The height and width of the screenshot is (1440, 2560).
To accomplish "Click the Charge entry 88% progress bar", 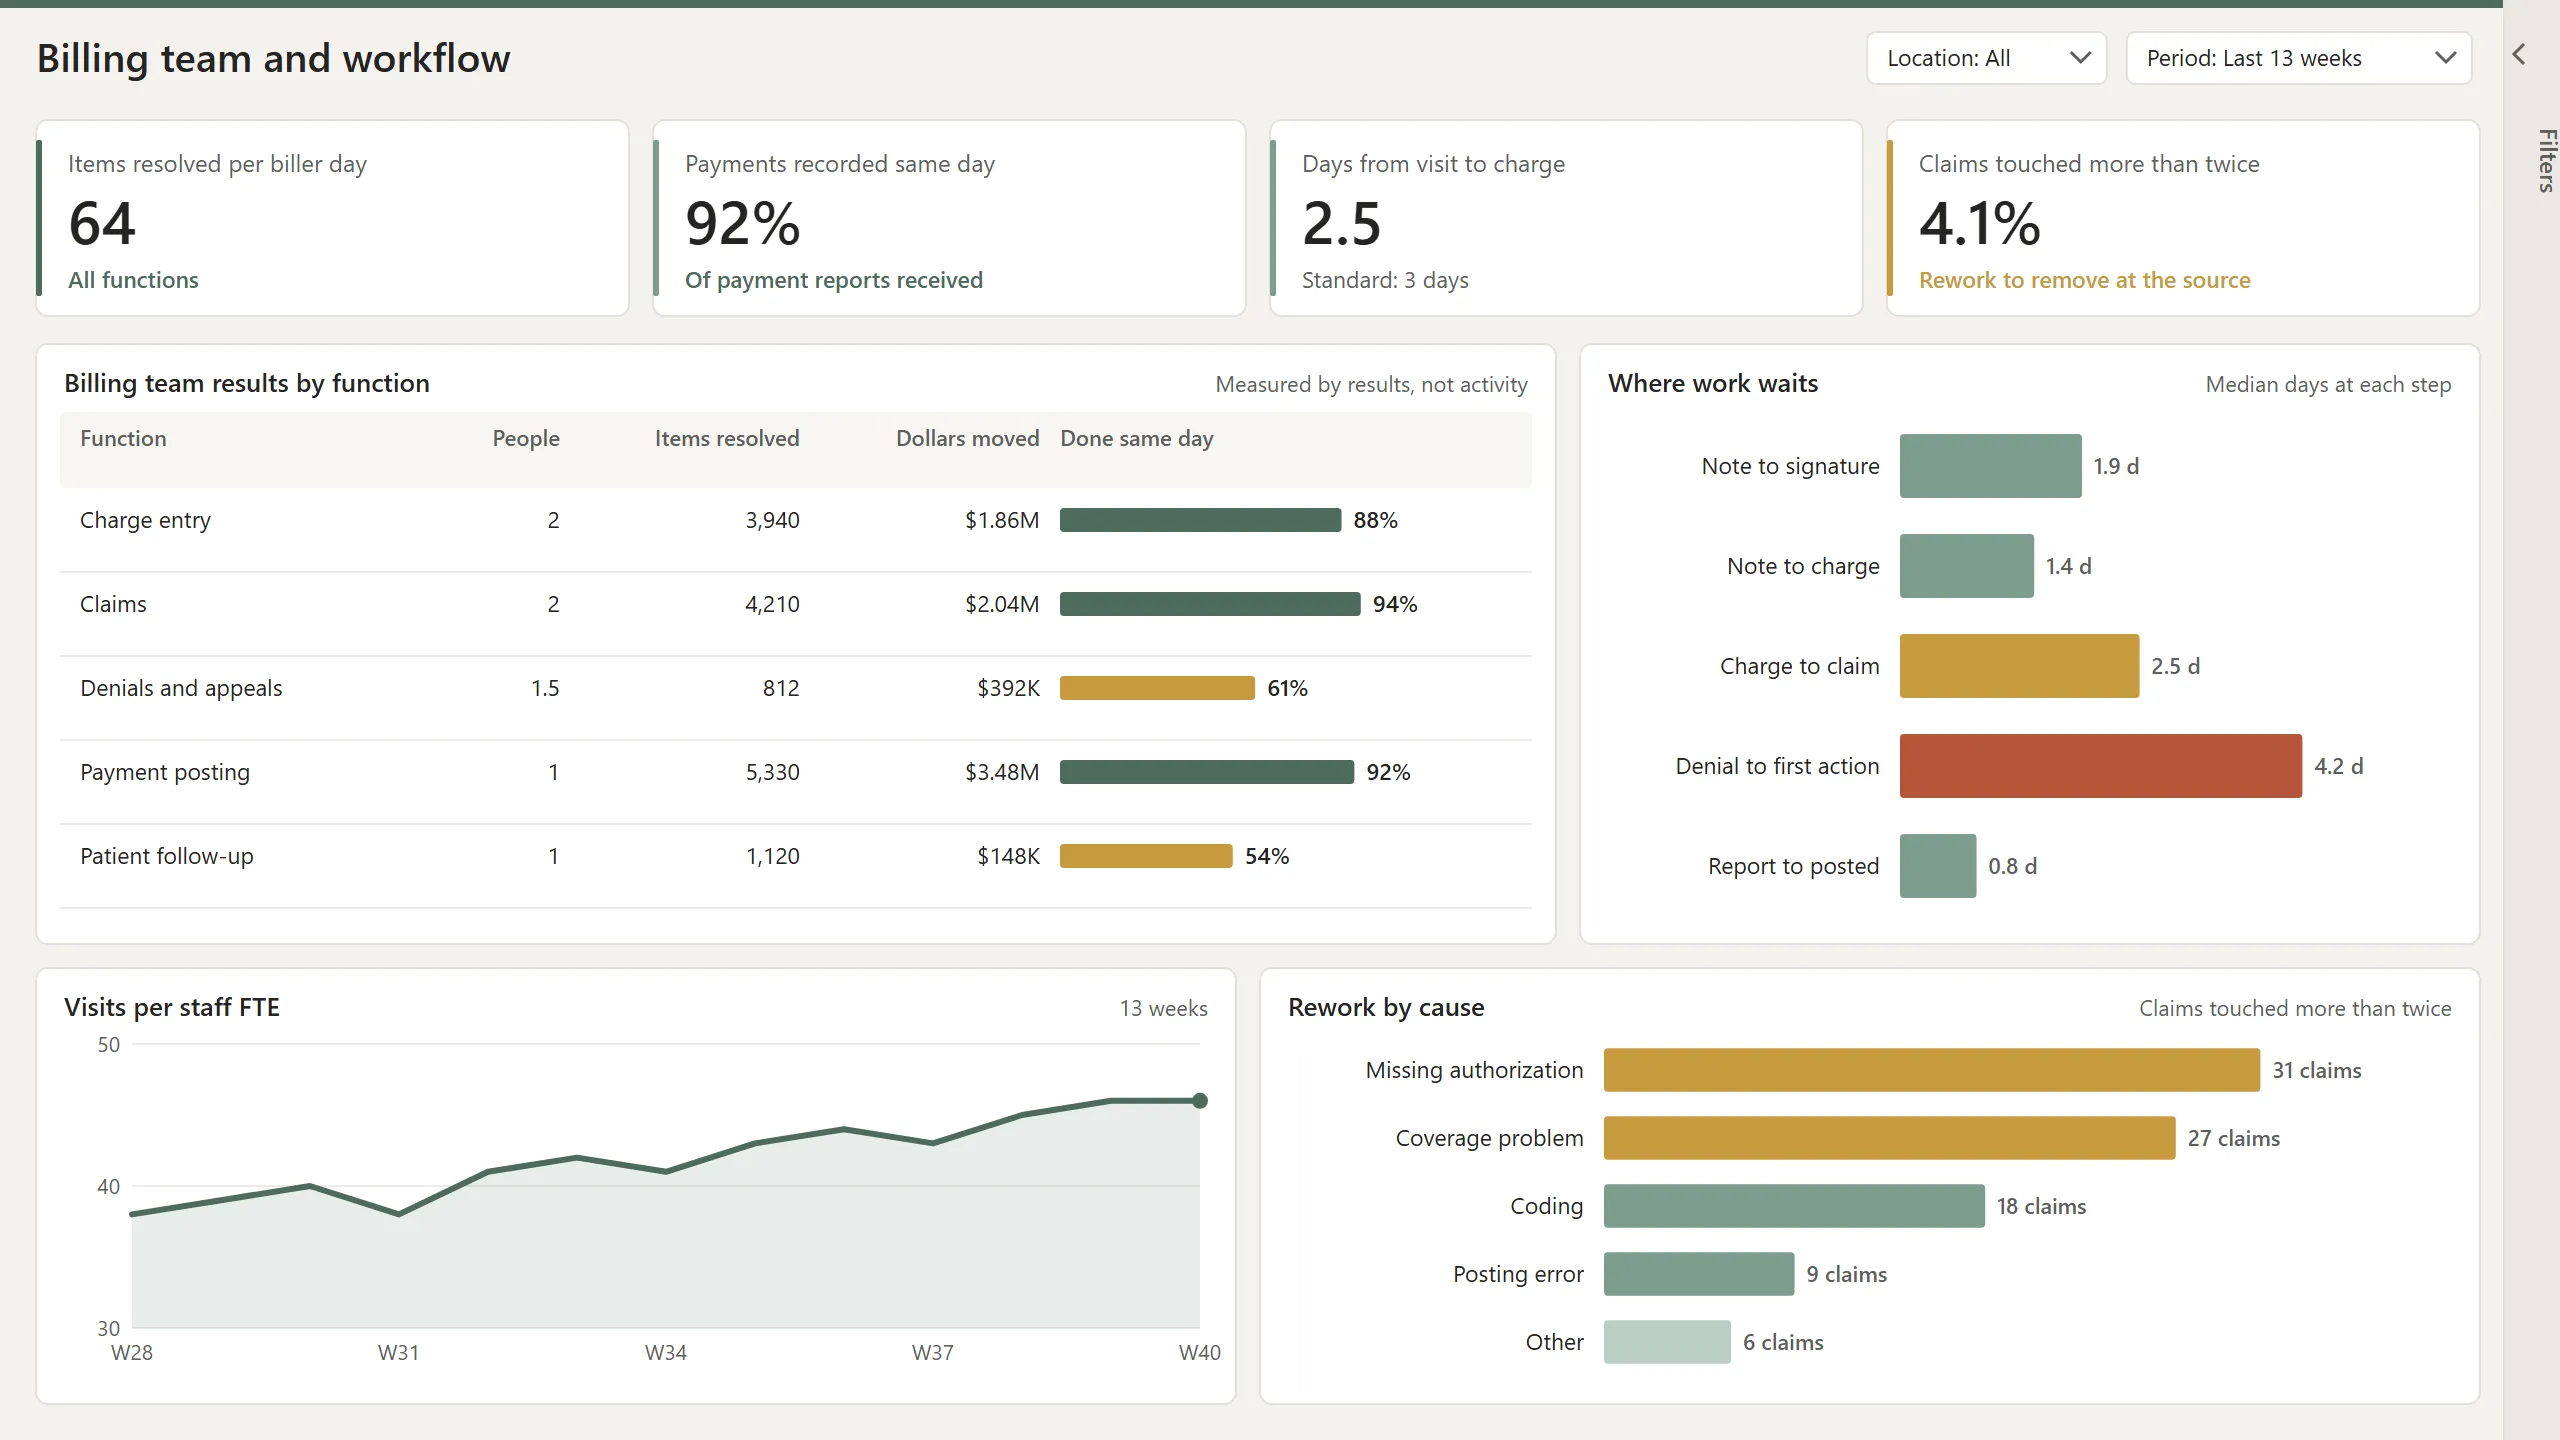I will (x=1200, y=520).
